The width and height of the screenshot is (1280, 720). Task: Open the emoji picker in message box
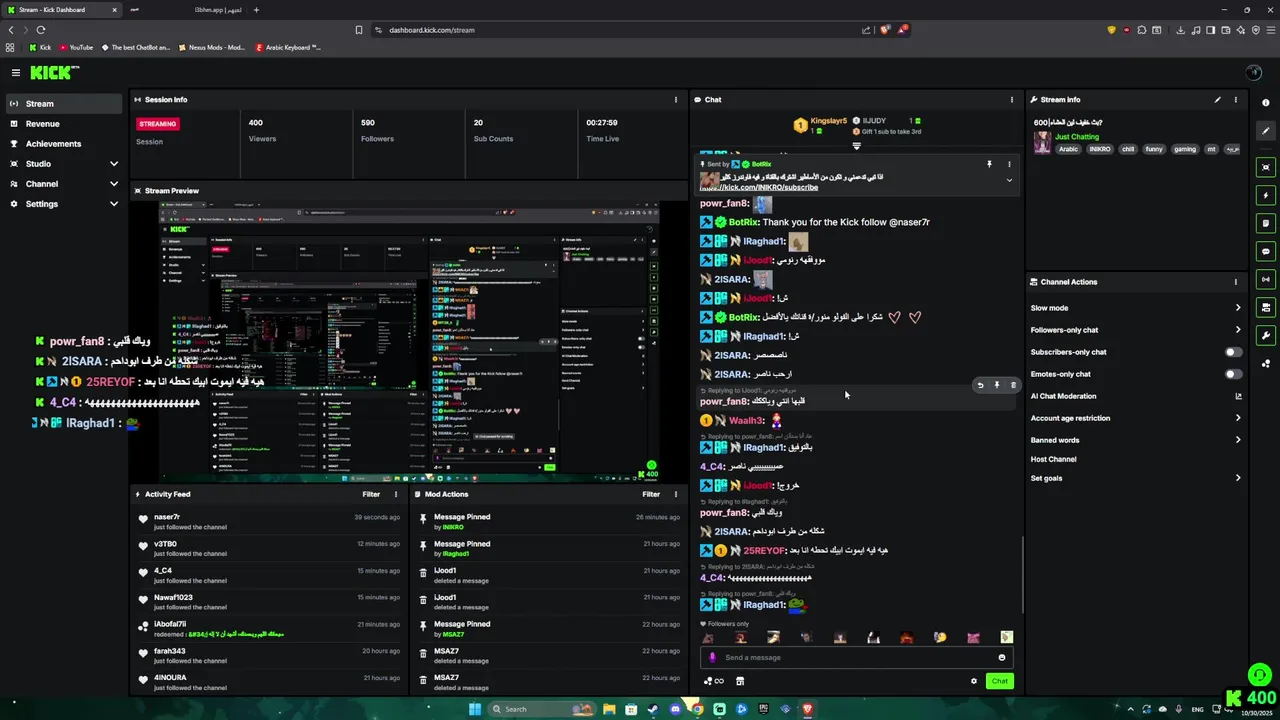point(1002,657)
